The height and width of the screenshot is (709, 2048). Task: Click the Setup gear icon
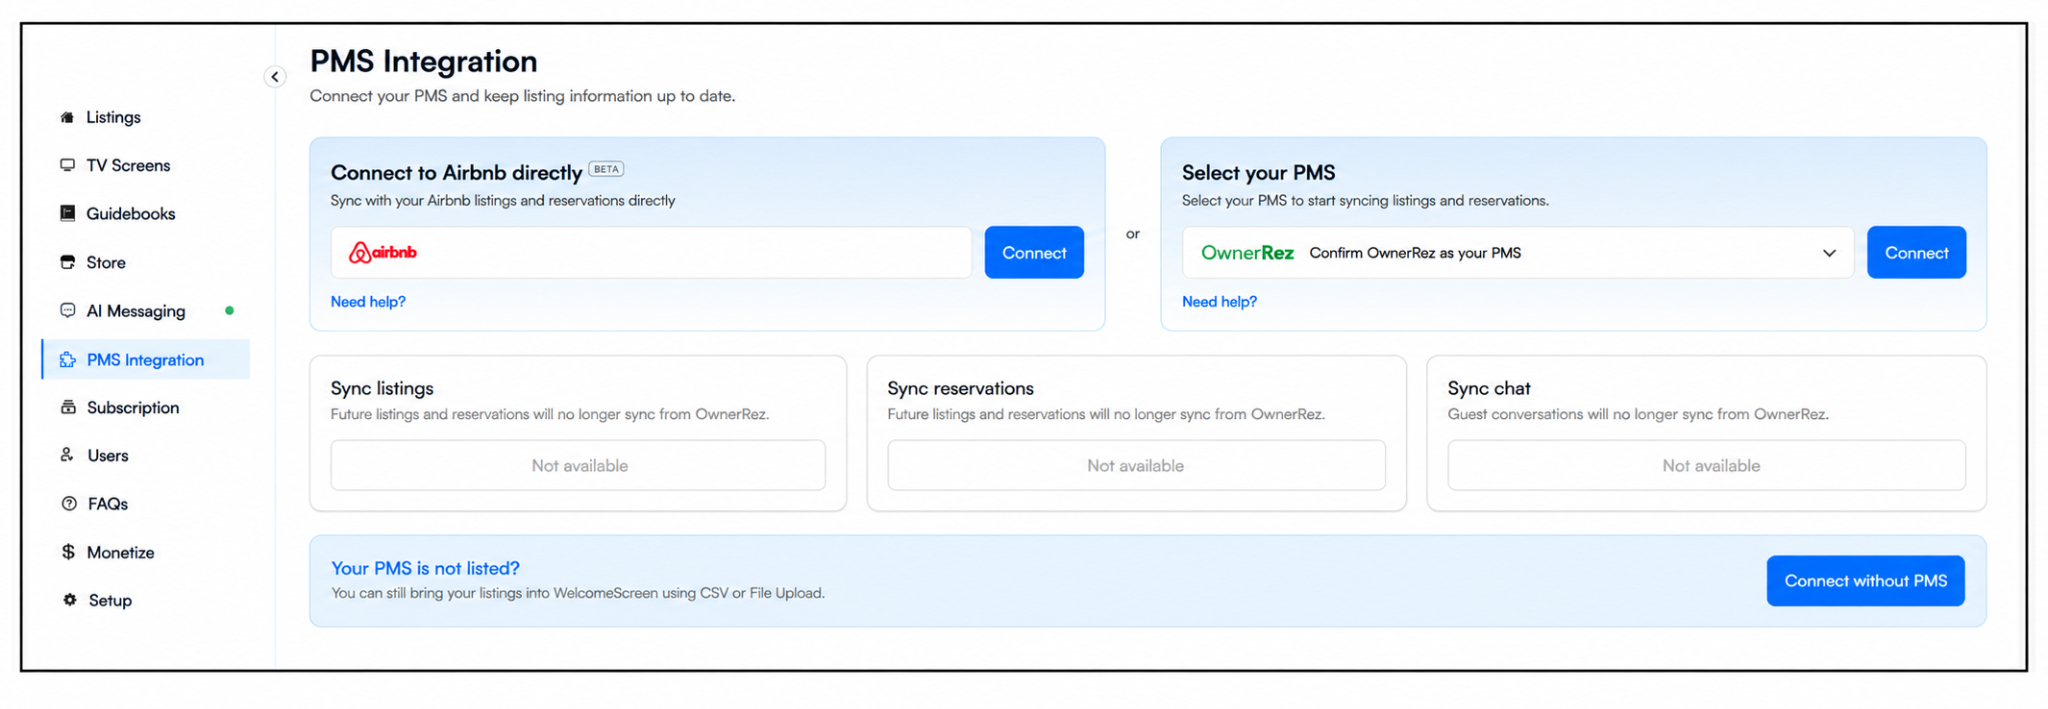[69, 600]
